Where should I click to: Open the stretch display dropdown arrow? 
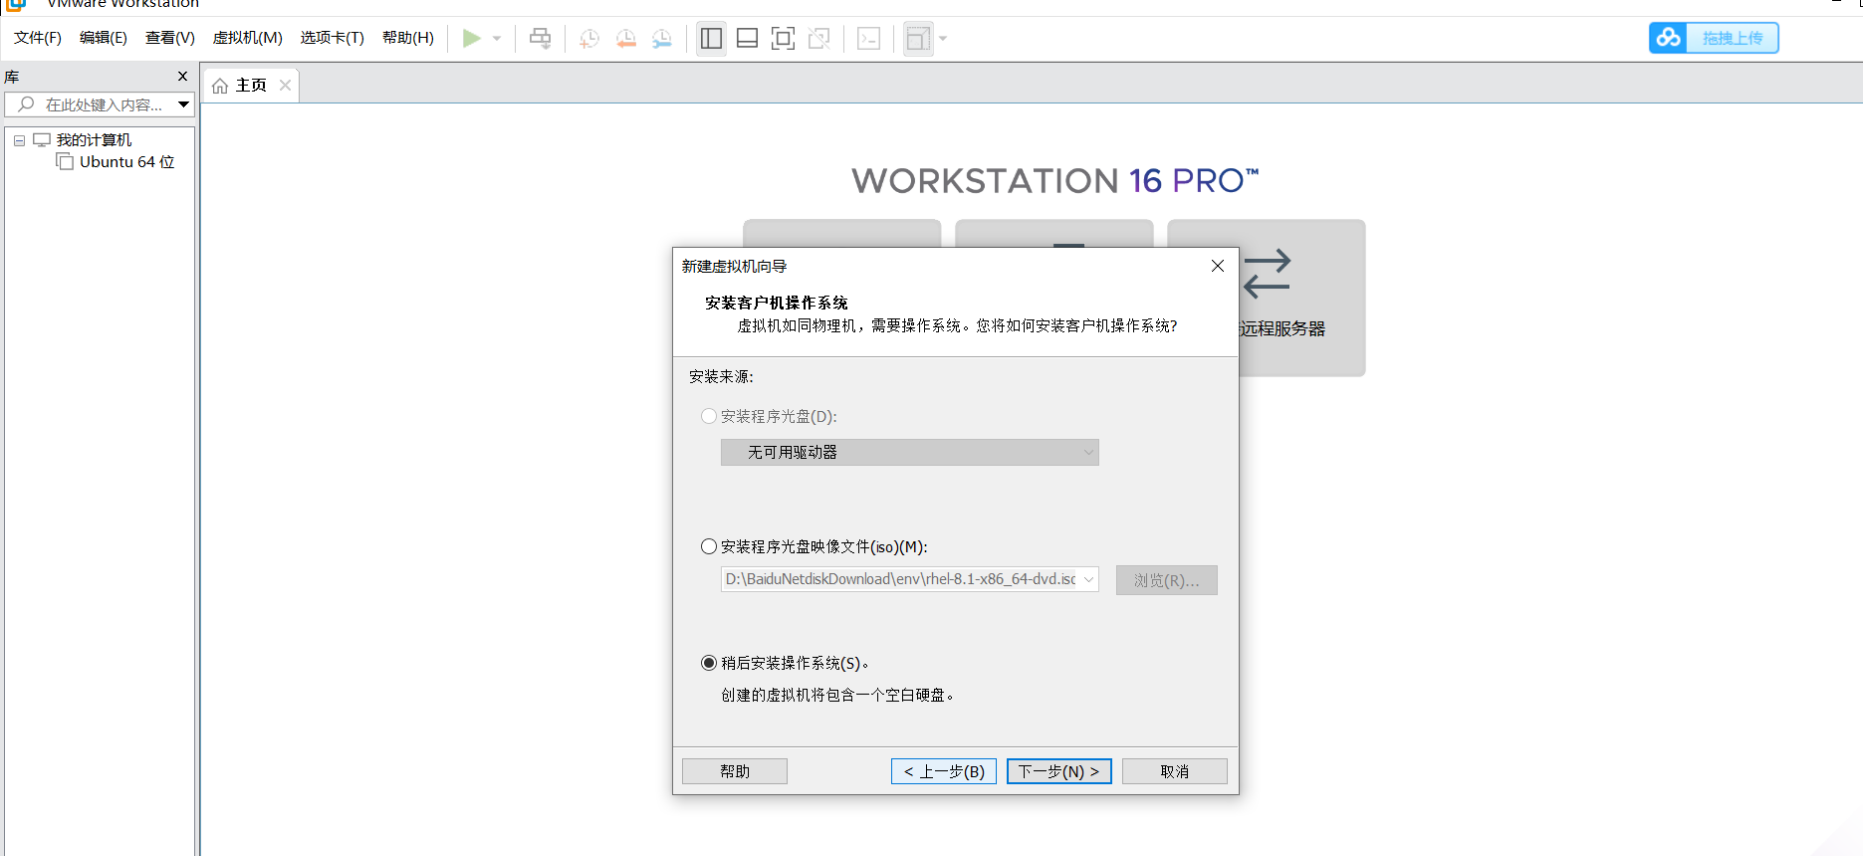coord(943,39)
